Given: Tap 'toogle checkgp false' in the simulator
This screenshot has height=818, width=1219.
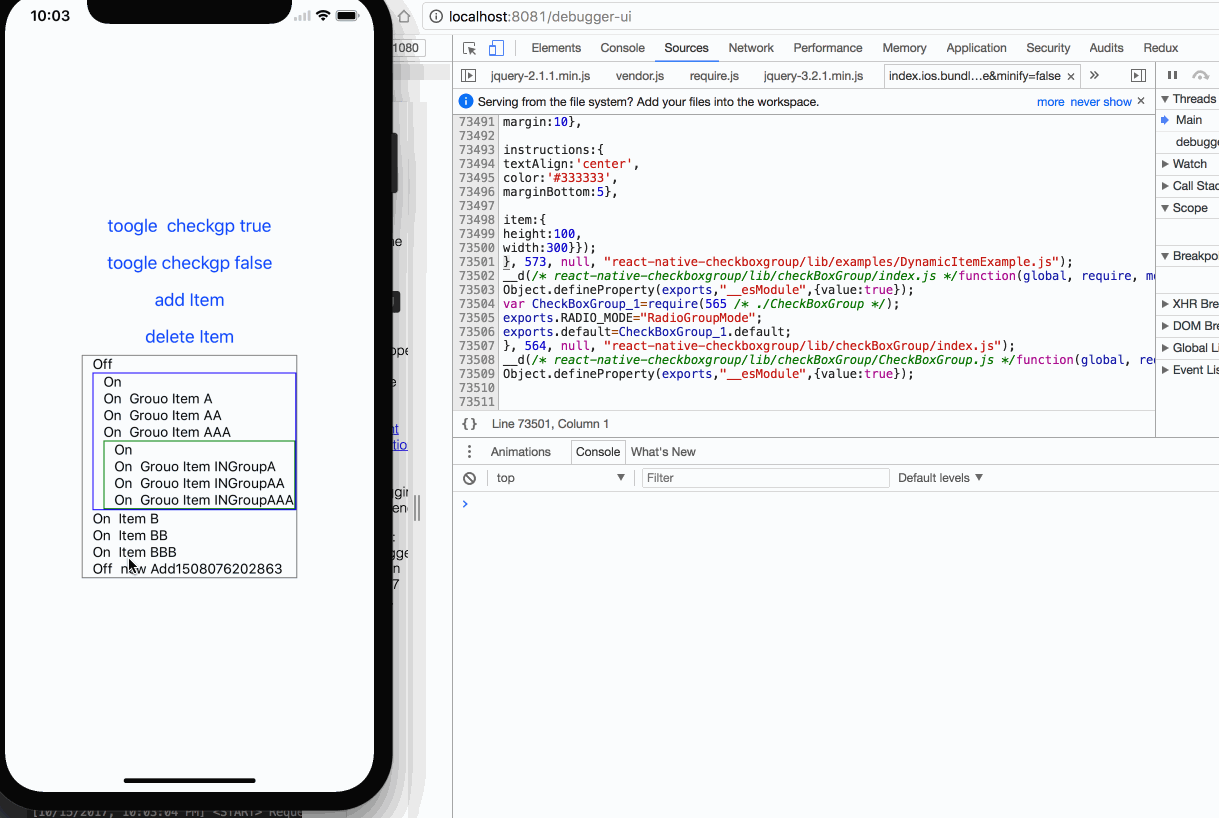Looking at the screenshot, I should pos(189,263).
